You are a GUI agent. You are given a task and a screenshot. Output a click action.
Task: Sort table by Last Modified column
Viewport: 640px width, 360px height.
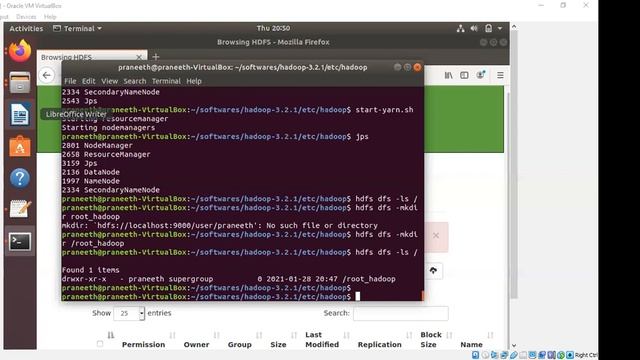[x=322, y=340]
